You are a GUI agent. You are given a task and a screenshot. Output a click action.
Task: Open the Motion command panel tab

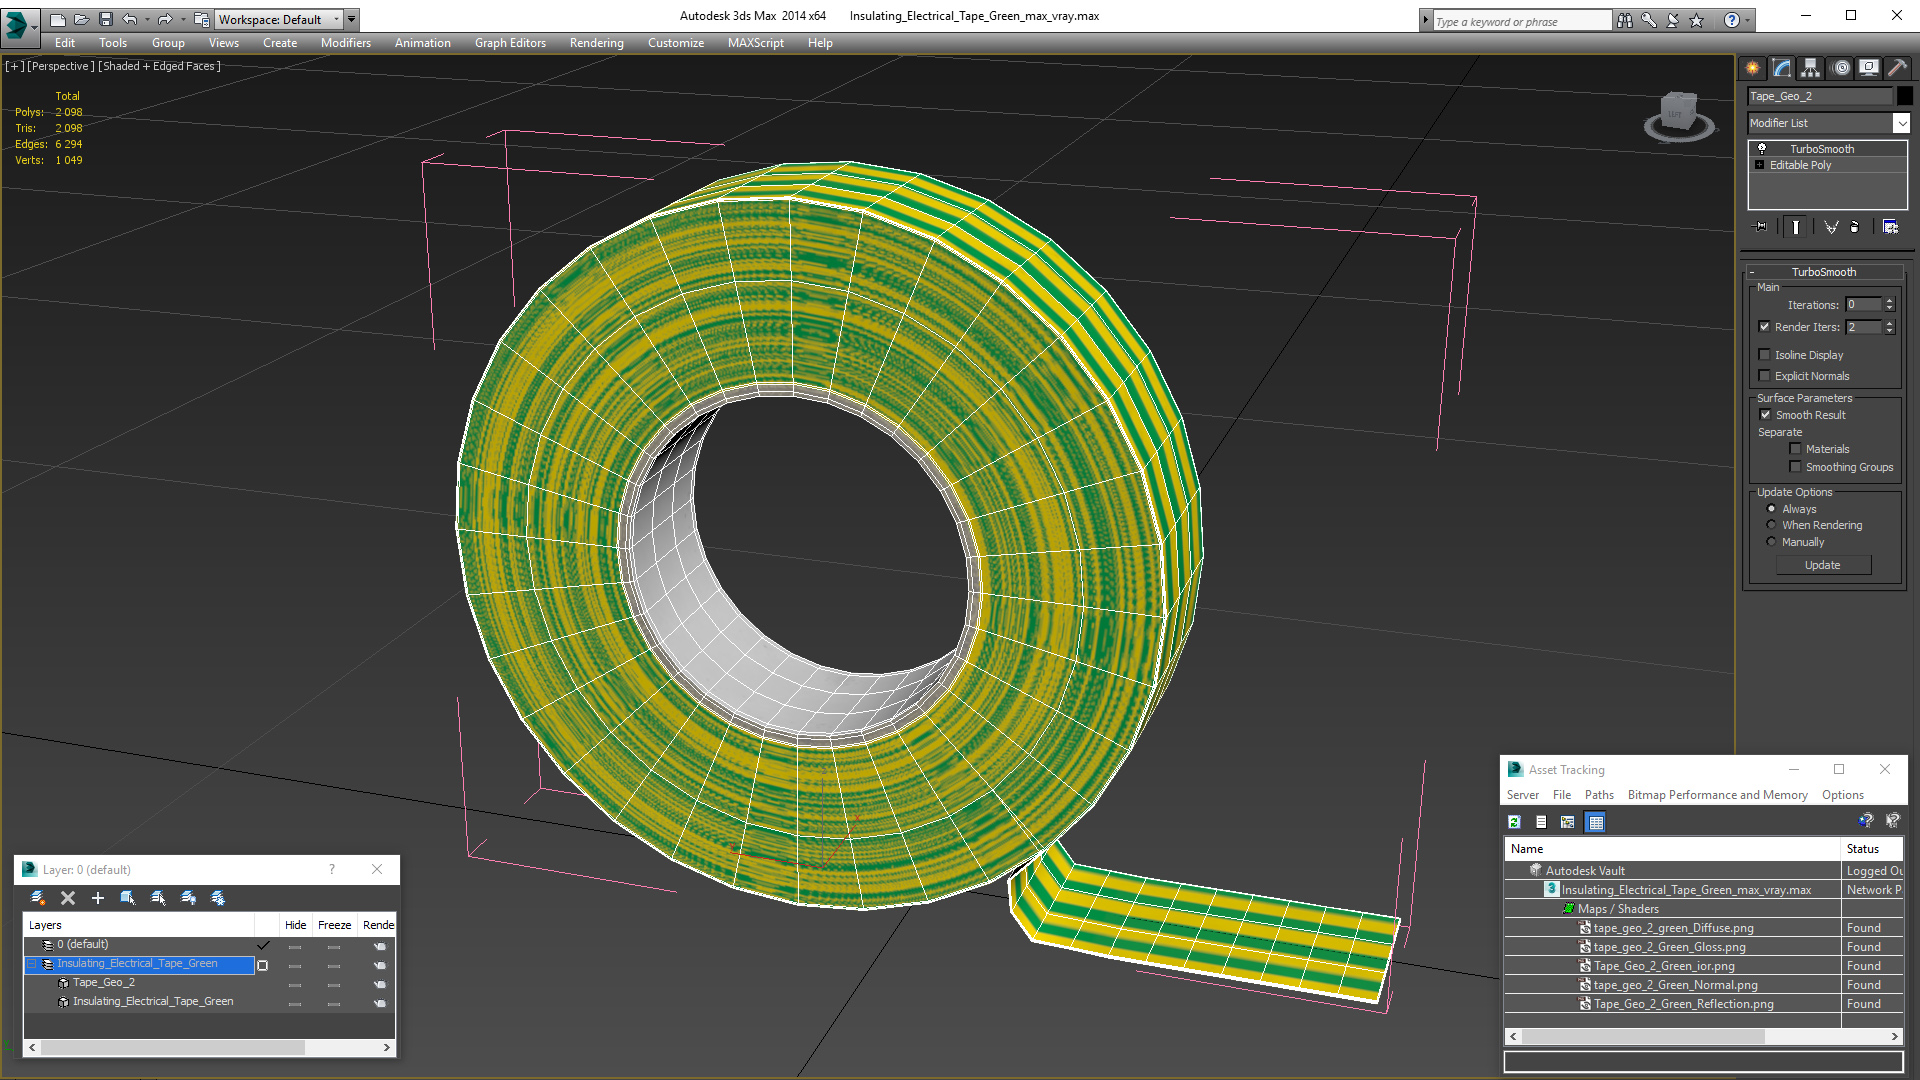(x=1841, y=68)
